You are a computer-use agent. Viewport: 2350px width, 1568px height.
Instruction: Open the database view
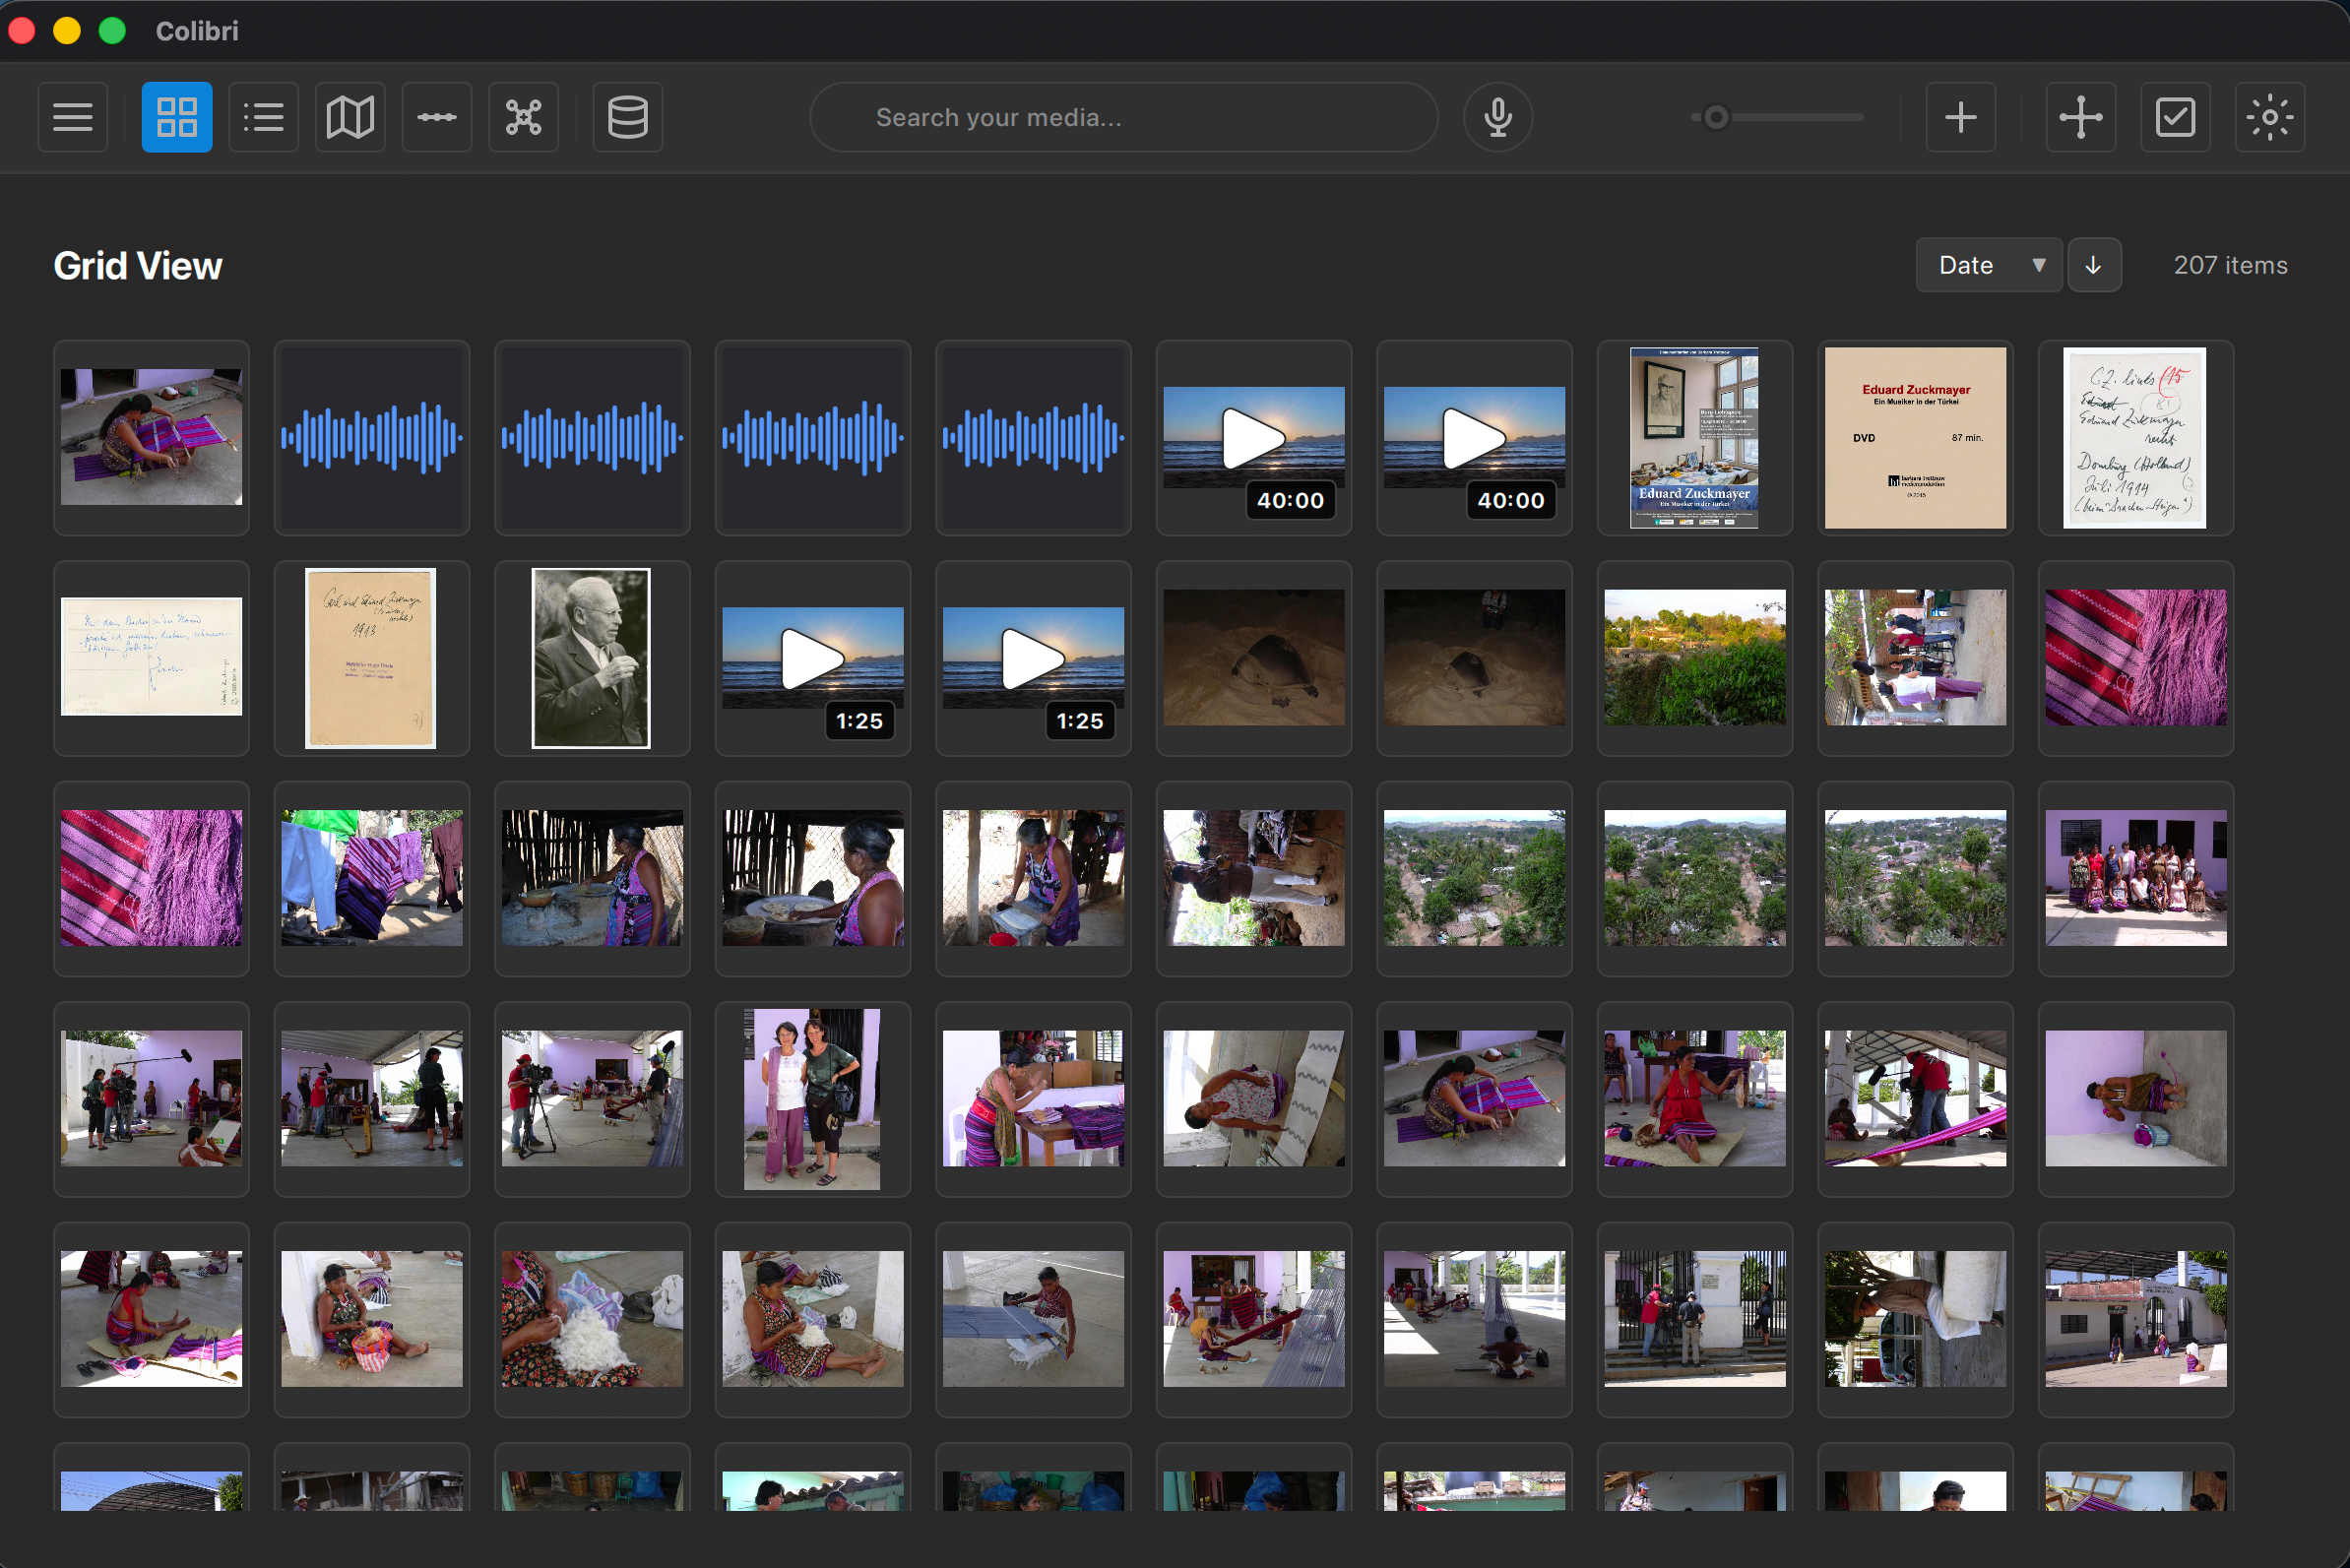point(627,117)
